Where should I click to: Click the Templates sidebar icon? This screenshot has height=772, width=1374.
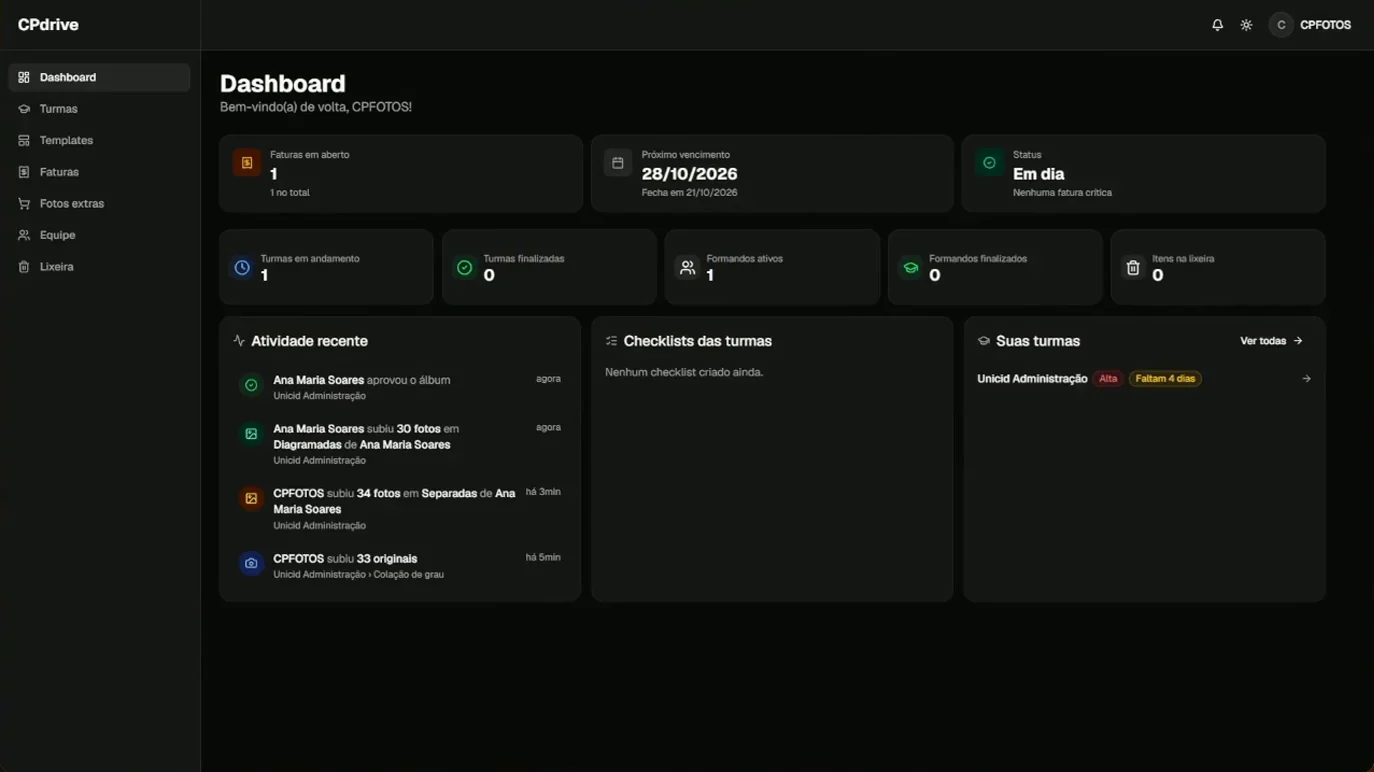[x=24, y=141]
